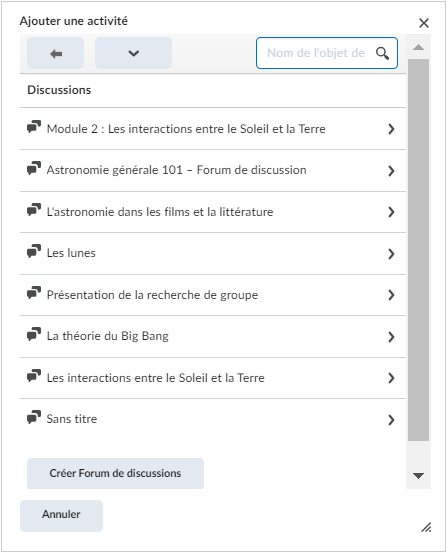Click discussion icon beside Les lunes

coord(34,252)
